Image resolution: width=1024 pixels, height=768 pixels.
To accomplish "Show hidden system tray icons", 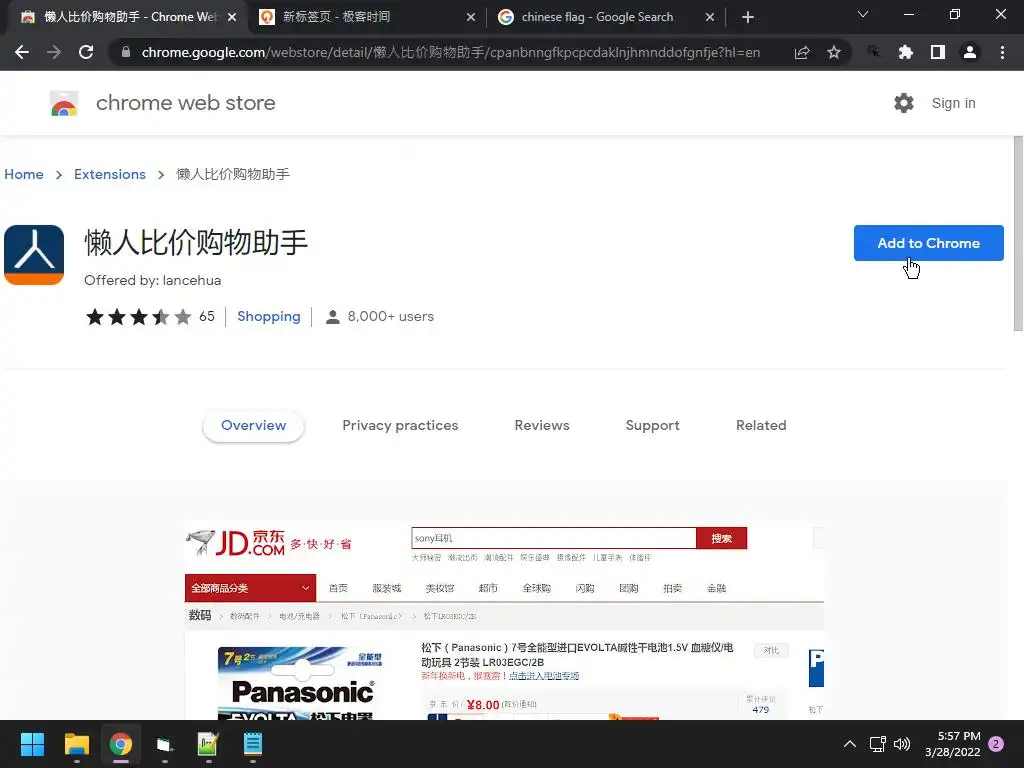I will [x=850, y=744].
